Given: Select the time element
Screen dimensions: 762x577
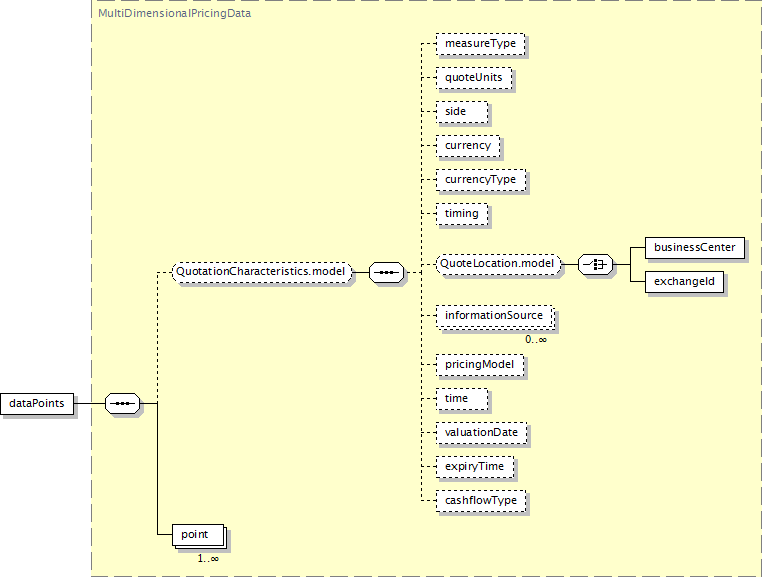Looking at the screenshot, I should point(462,399).
